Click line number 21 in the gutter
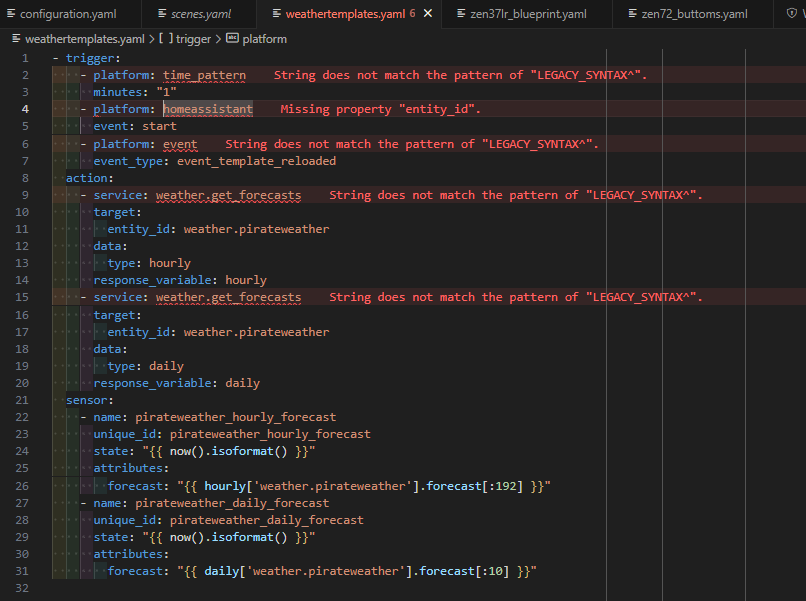This screenshot has height=601, width=806. tap(22, 400)
